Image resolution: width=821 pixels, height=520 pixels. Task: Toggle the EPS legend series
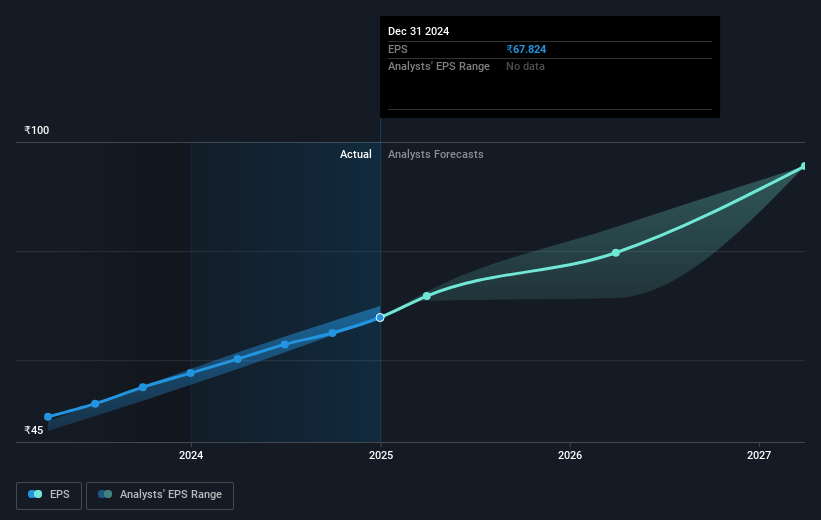[49, 495]
